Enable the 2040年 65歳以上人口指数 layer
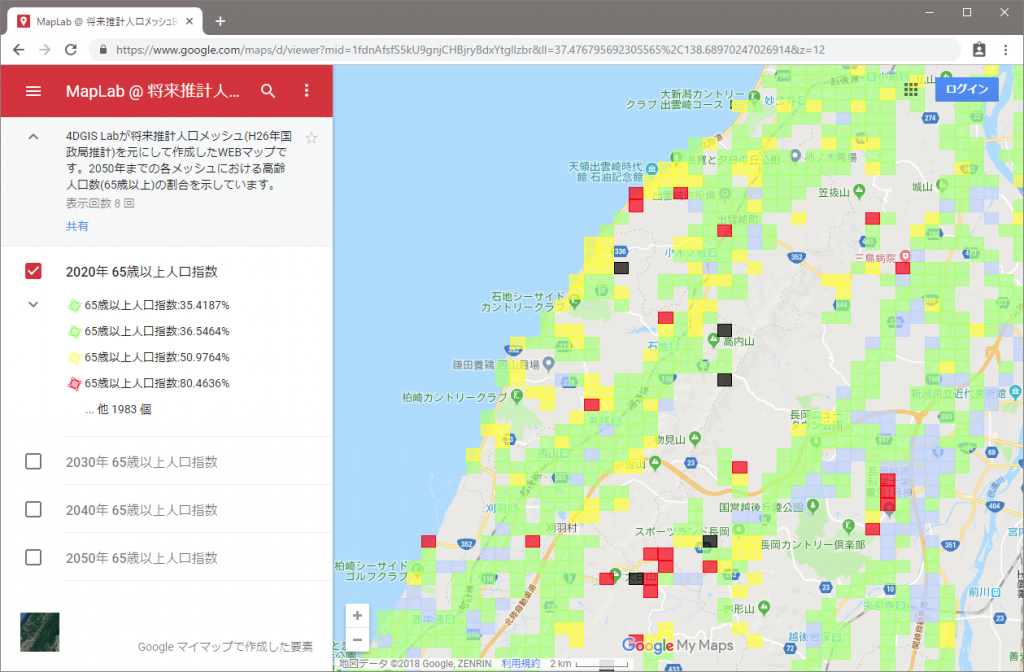The width and height of the screenshot is (1024, 672). (33, 509)
